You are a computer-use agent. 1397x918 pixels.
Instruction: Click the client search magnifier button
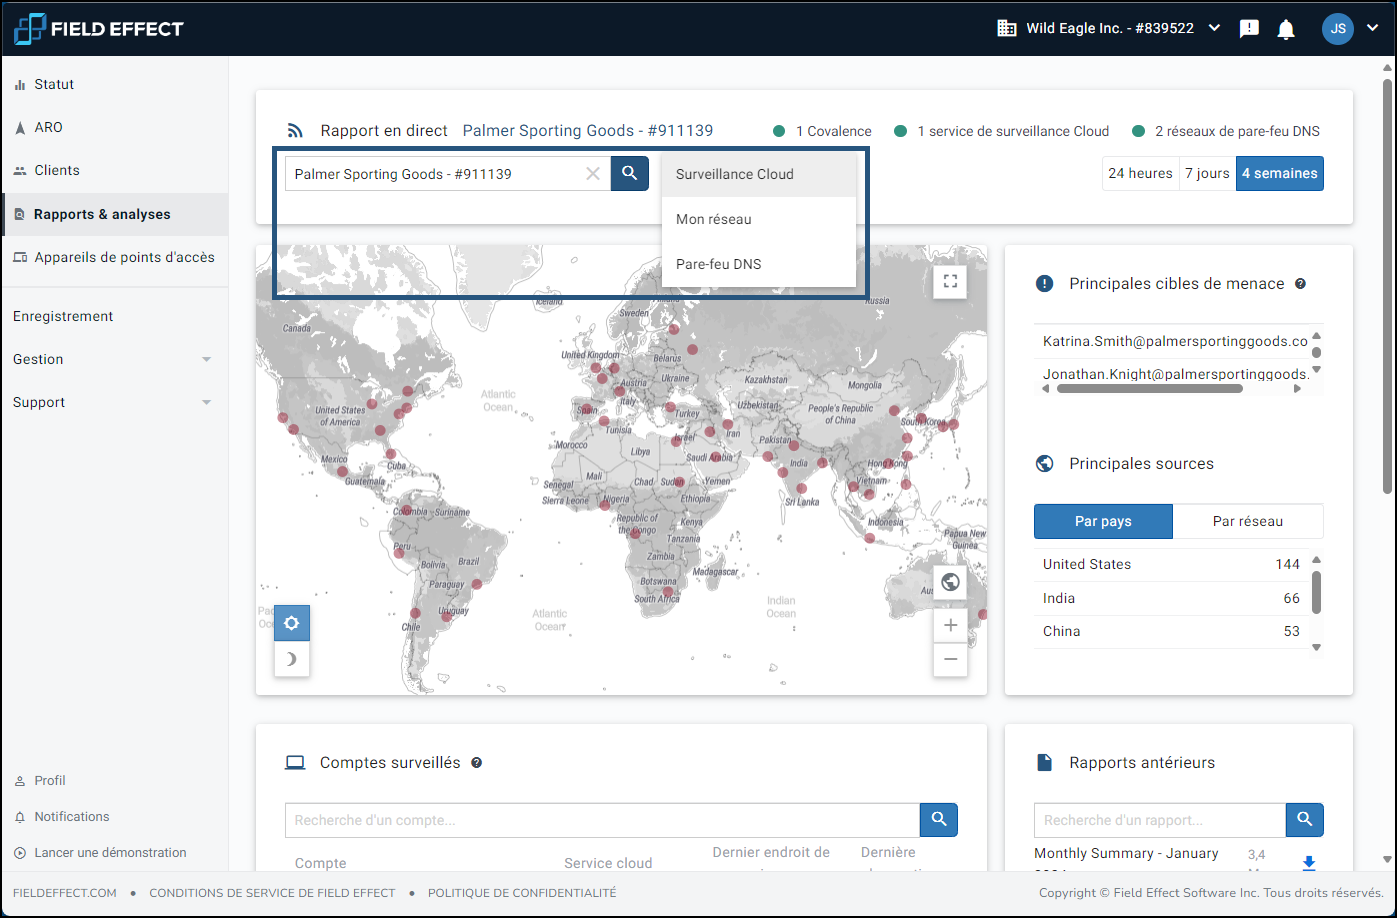[629, 173]
